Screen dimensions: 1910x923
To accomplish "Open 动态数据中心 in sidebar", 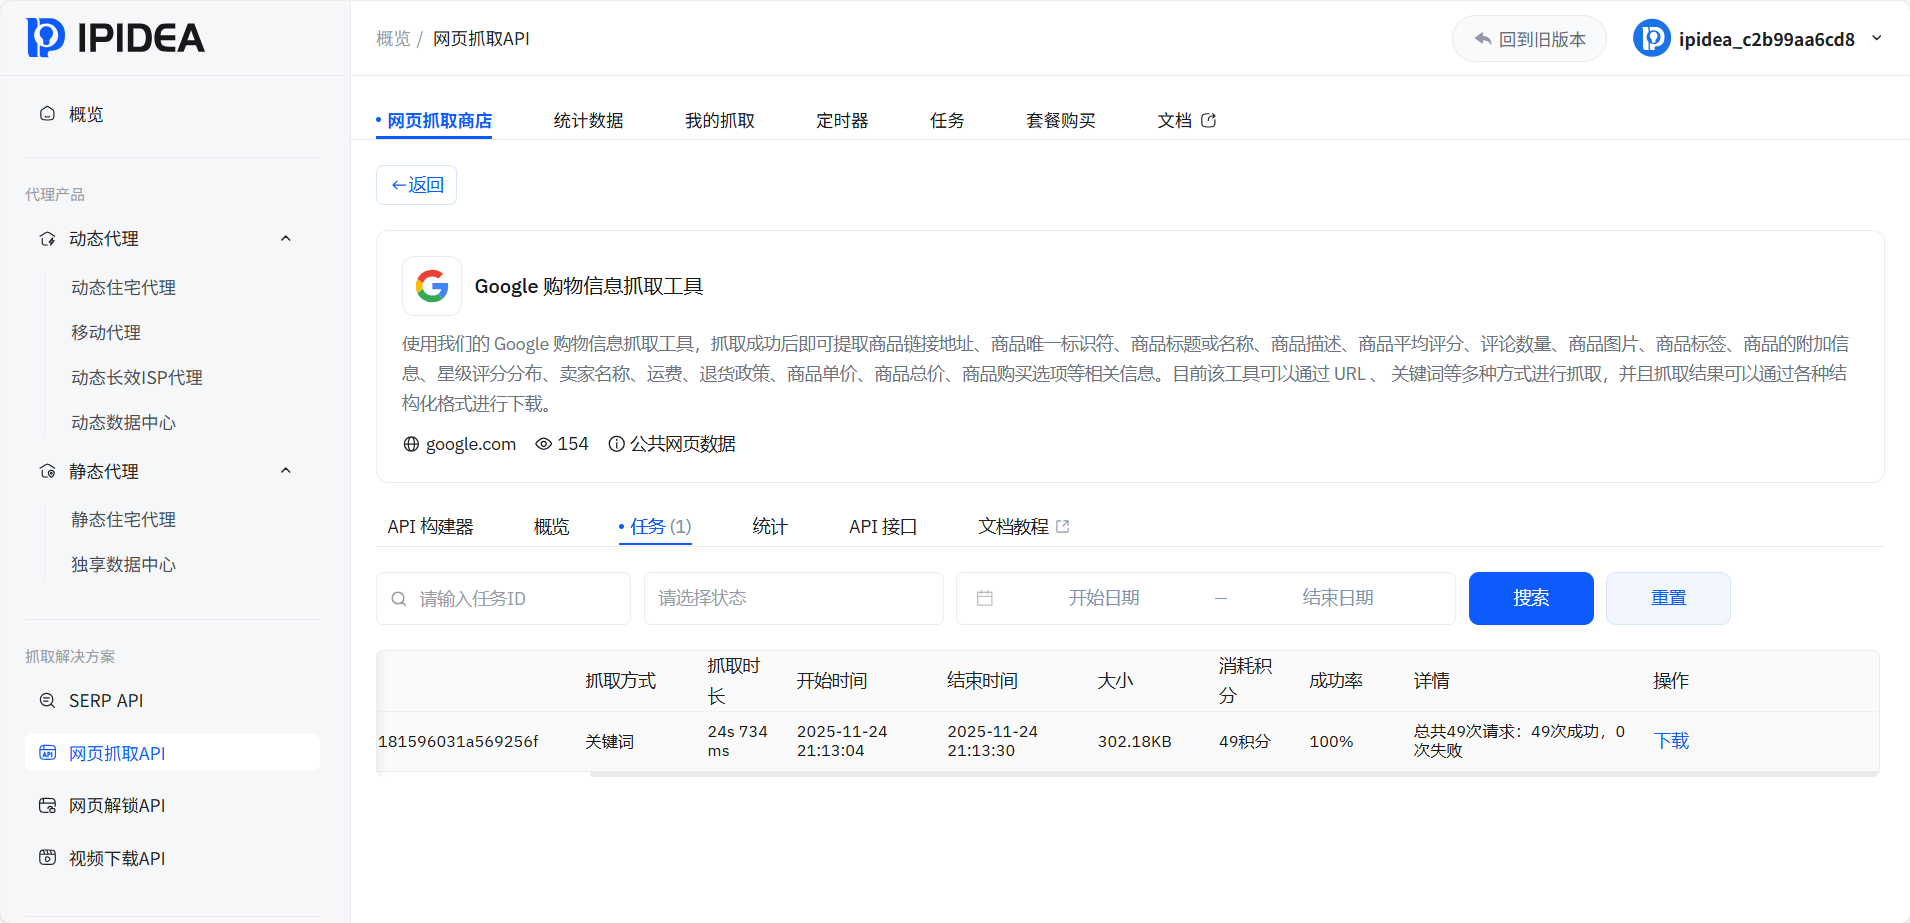I will (123, 423).
